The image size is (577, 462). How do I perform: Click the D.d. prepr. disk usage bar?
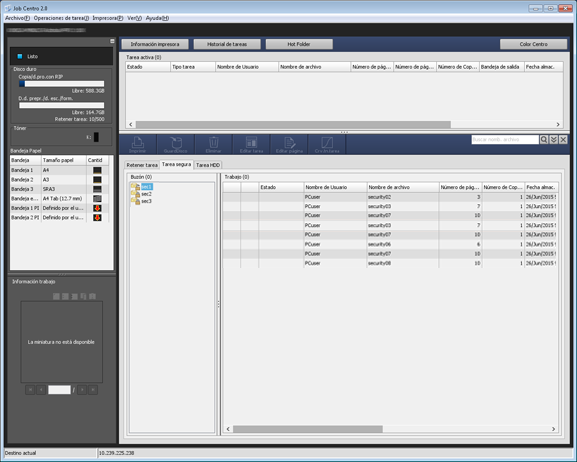(61, 105)
